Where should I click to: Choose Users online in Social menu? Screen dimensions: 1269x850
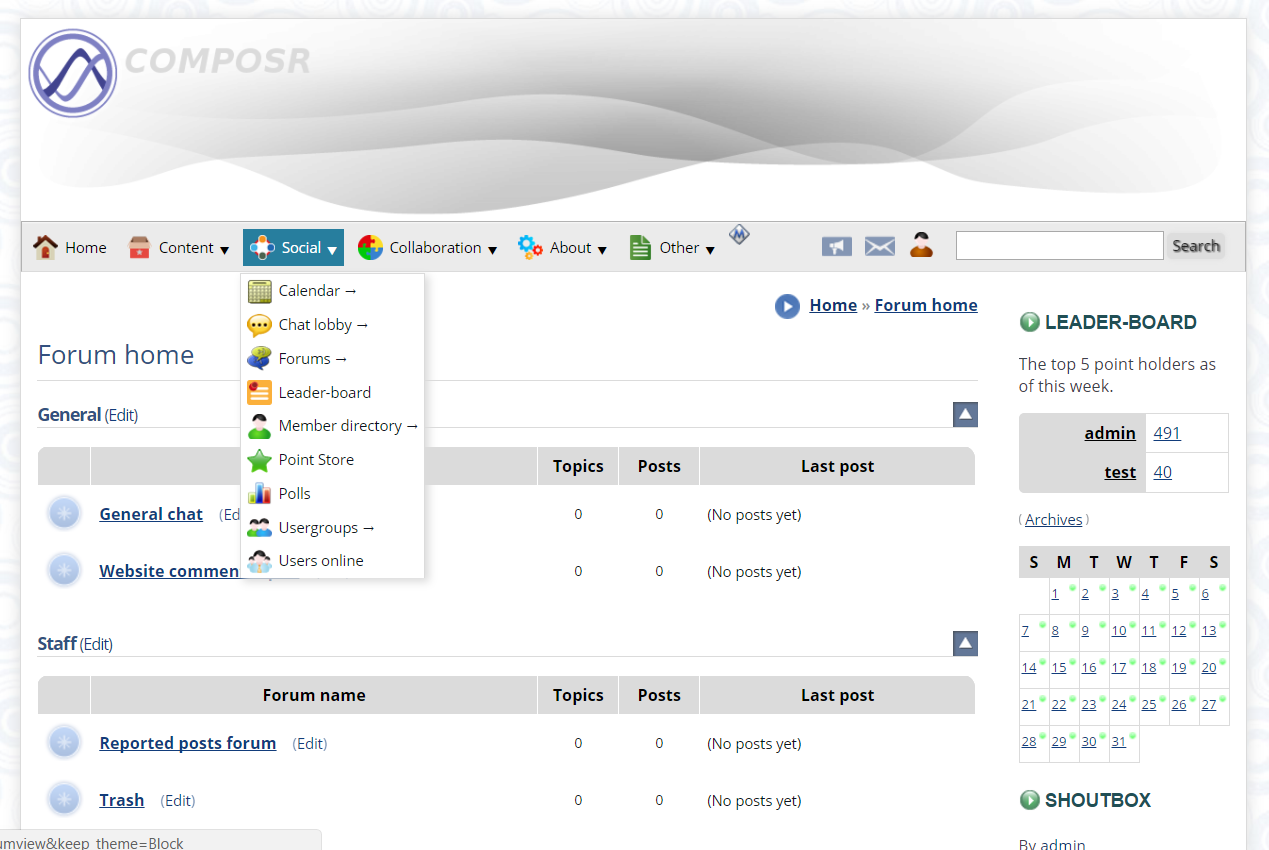(320, 561)
